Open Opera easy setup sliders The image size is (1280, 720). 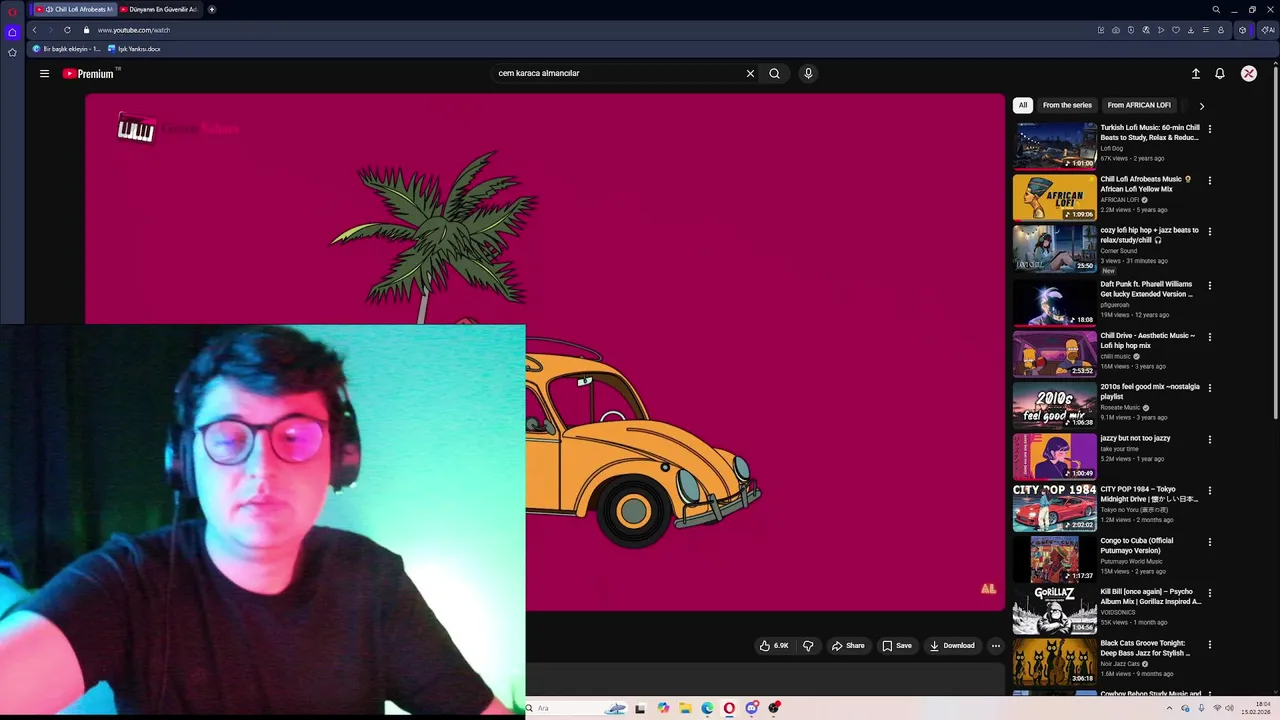1206,30
